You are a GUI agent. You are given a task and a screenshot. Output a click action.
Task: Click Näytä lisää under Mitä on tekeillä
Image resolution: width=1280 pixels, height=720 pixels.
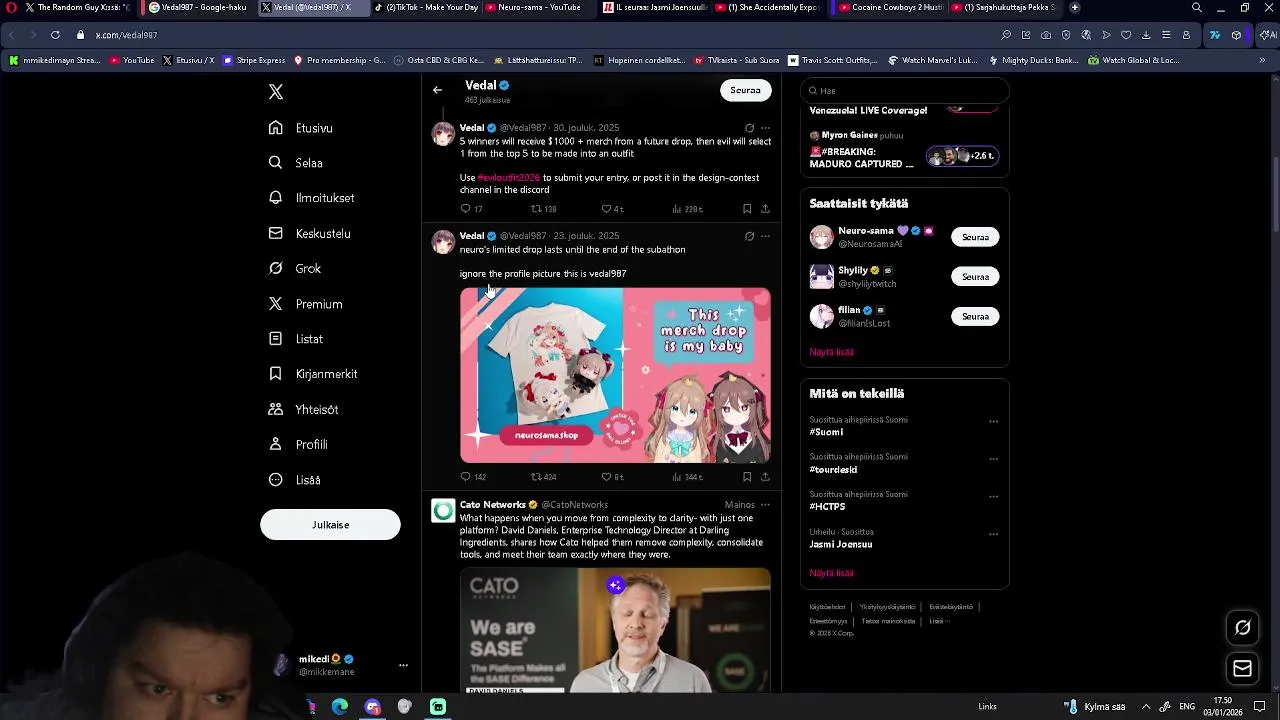pos(831,573)
